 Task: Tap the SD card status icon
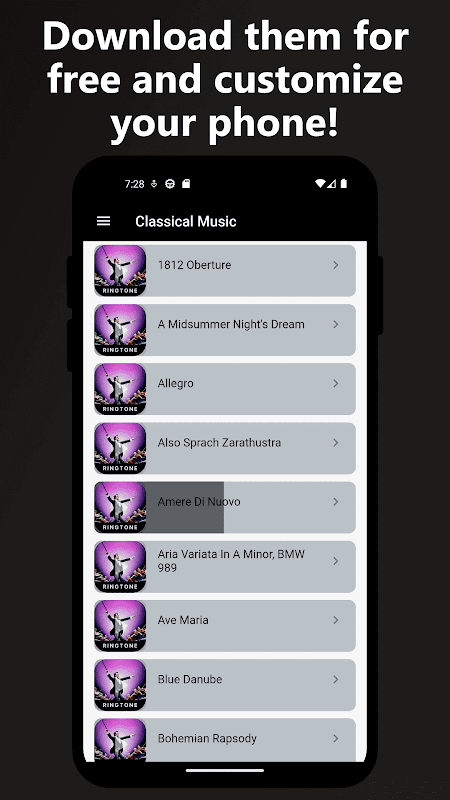pos(186,184)
